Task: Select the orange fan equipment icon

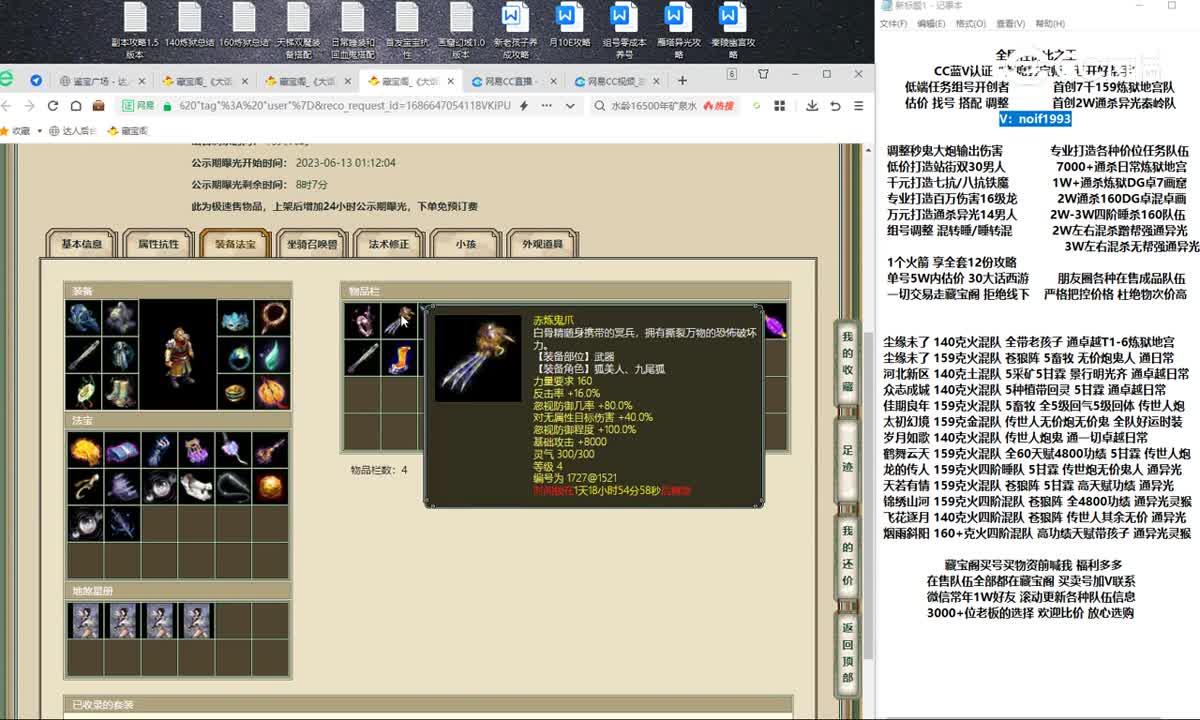Action: [271, 392]
